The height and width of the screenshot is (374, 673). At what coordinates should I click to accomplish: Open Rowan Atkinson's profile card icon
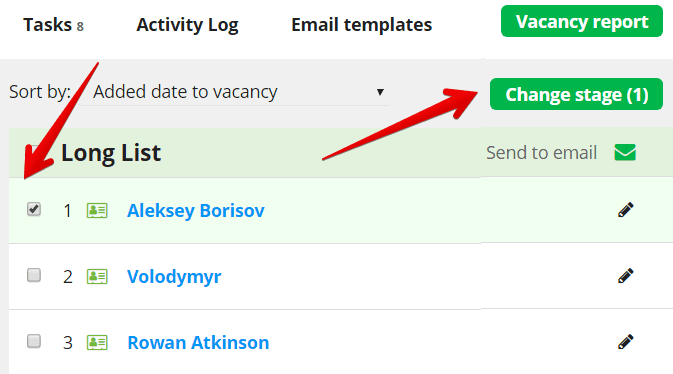[x=97, y=343]
